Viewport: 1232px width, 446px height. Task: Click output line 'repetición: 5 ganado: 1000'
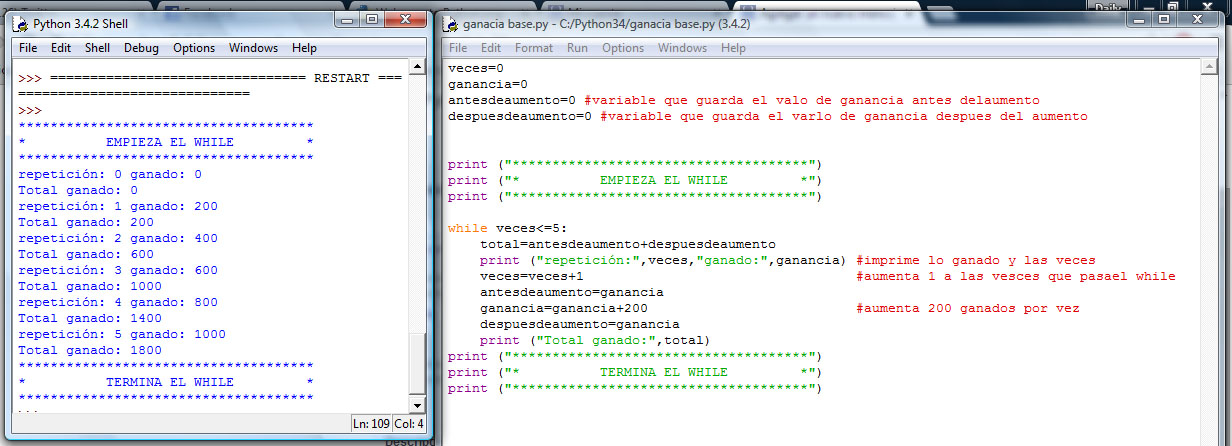[122, 334]
